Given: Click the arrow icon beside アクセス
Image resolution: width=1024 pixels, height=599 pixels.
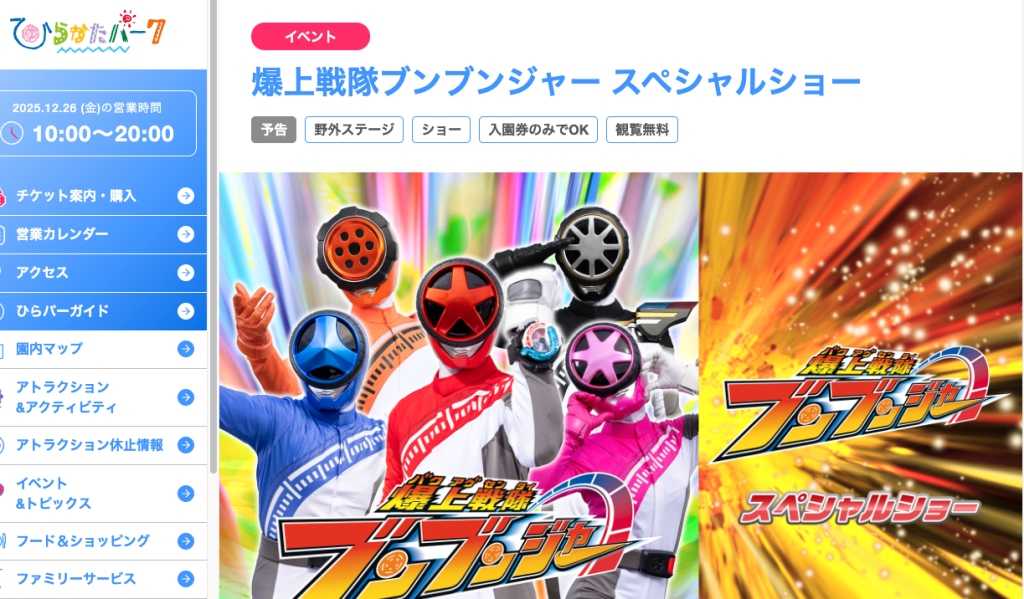Looking at the screenshot, I should [x=185, y=272].
